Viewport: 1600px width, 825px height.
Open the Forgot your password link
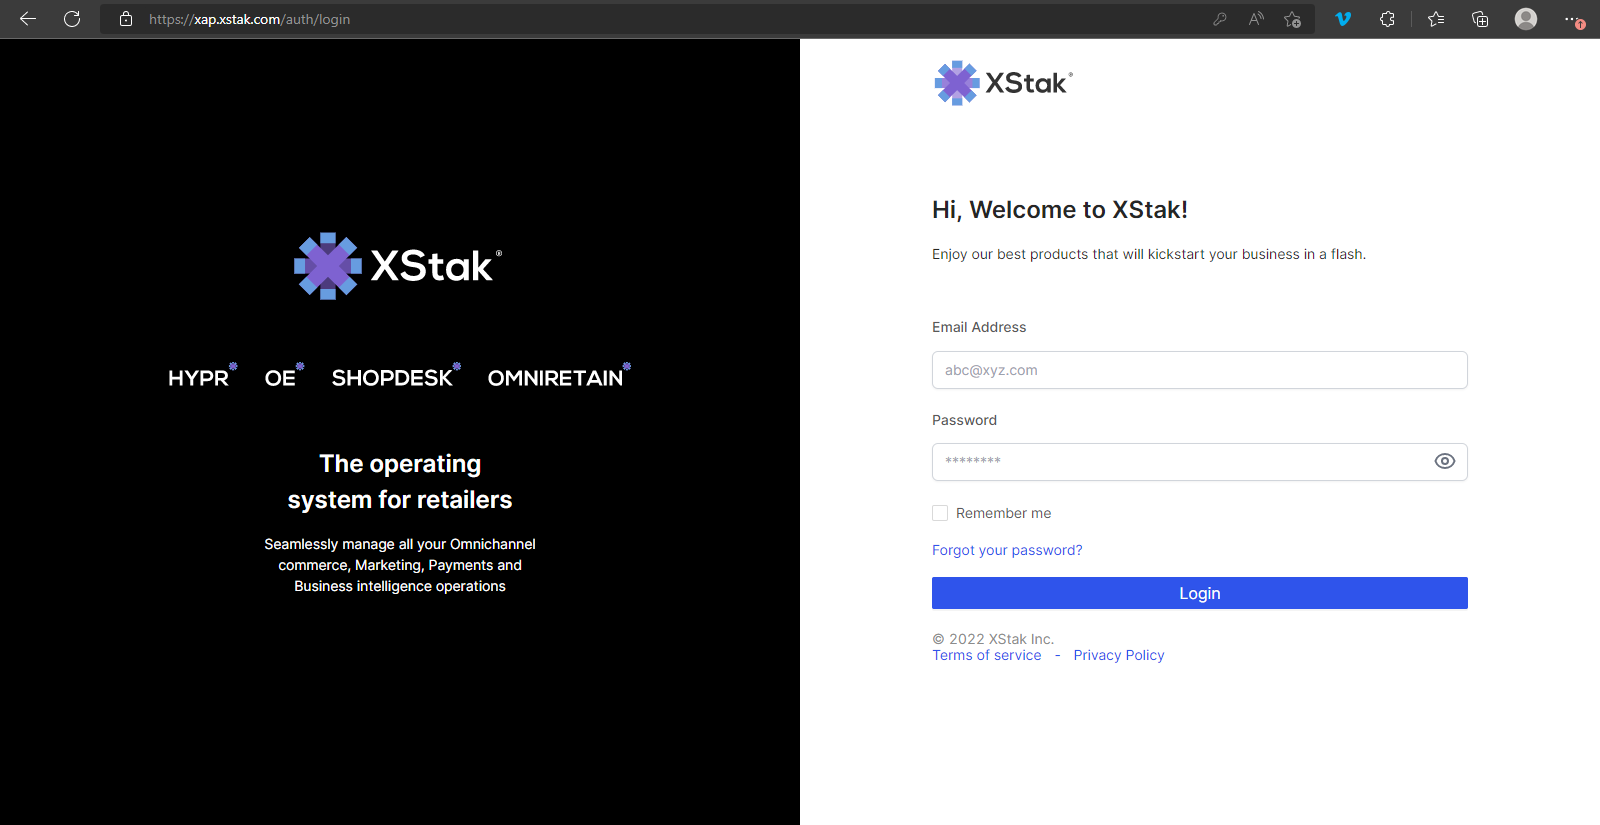click(x=1007, y=550)
